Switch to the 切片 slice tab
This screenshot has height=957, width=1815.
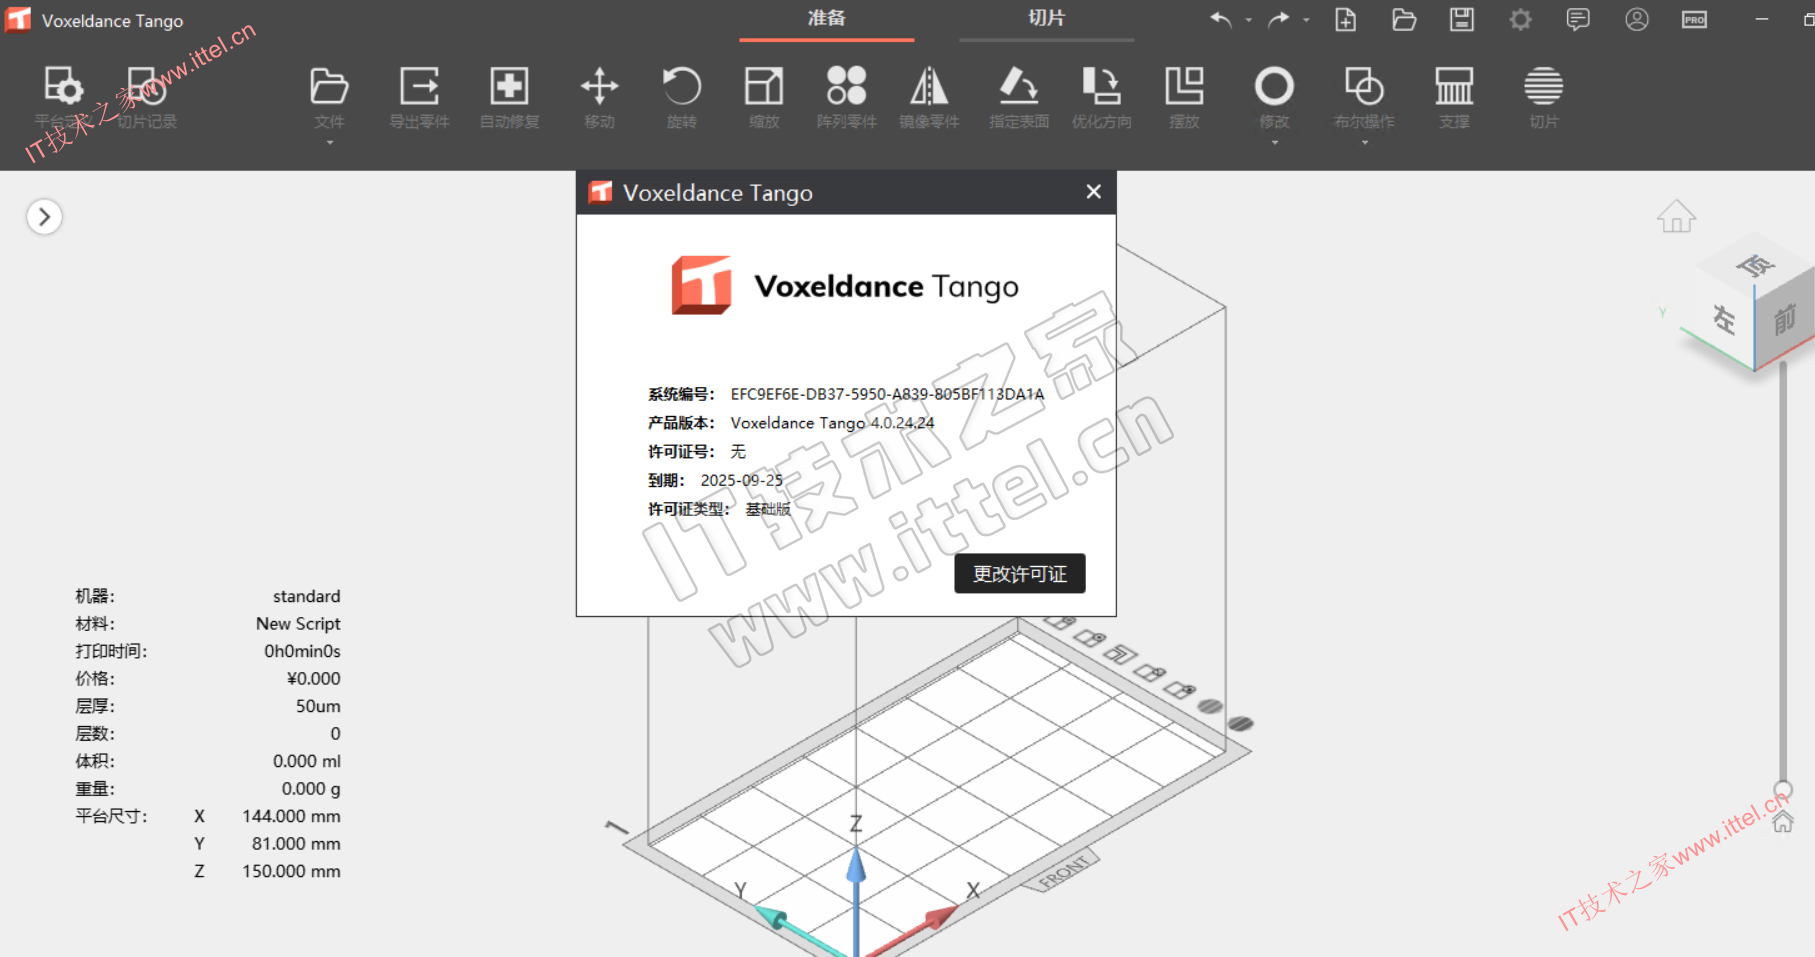pos(1047,20)
